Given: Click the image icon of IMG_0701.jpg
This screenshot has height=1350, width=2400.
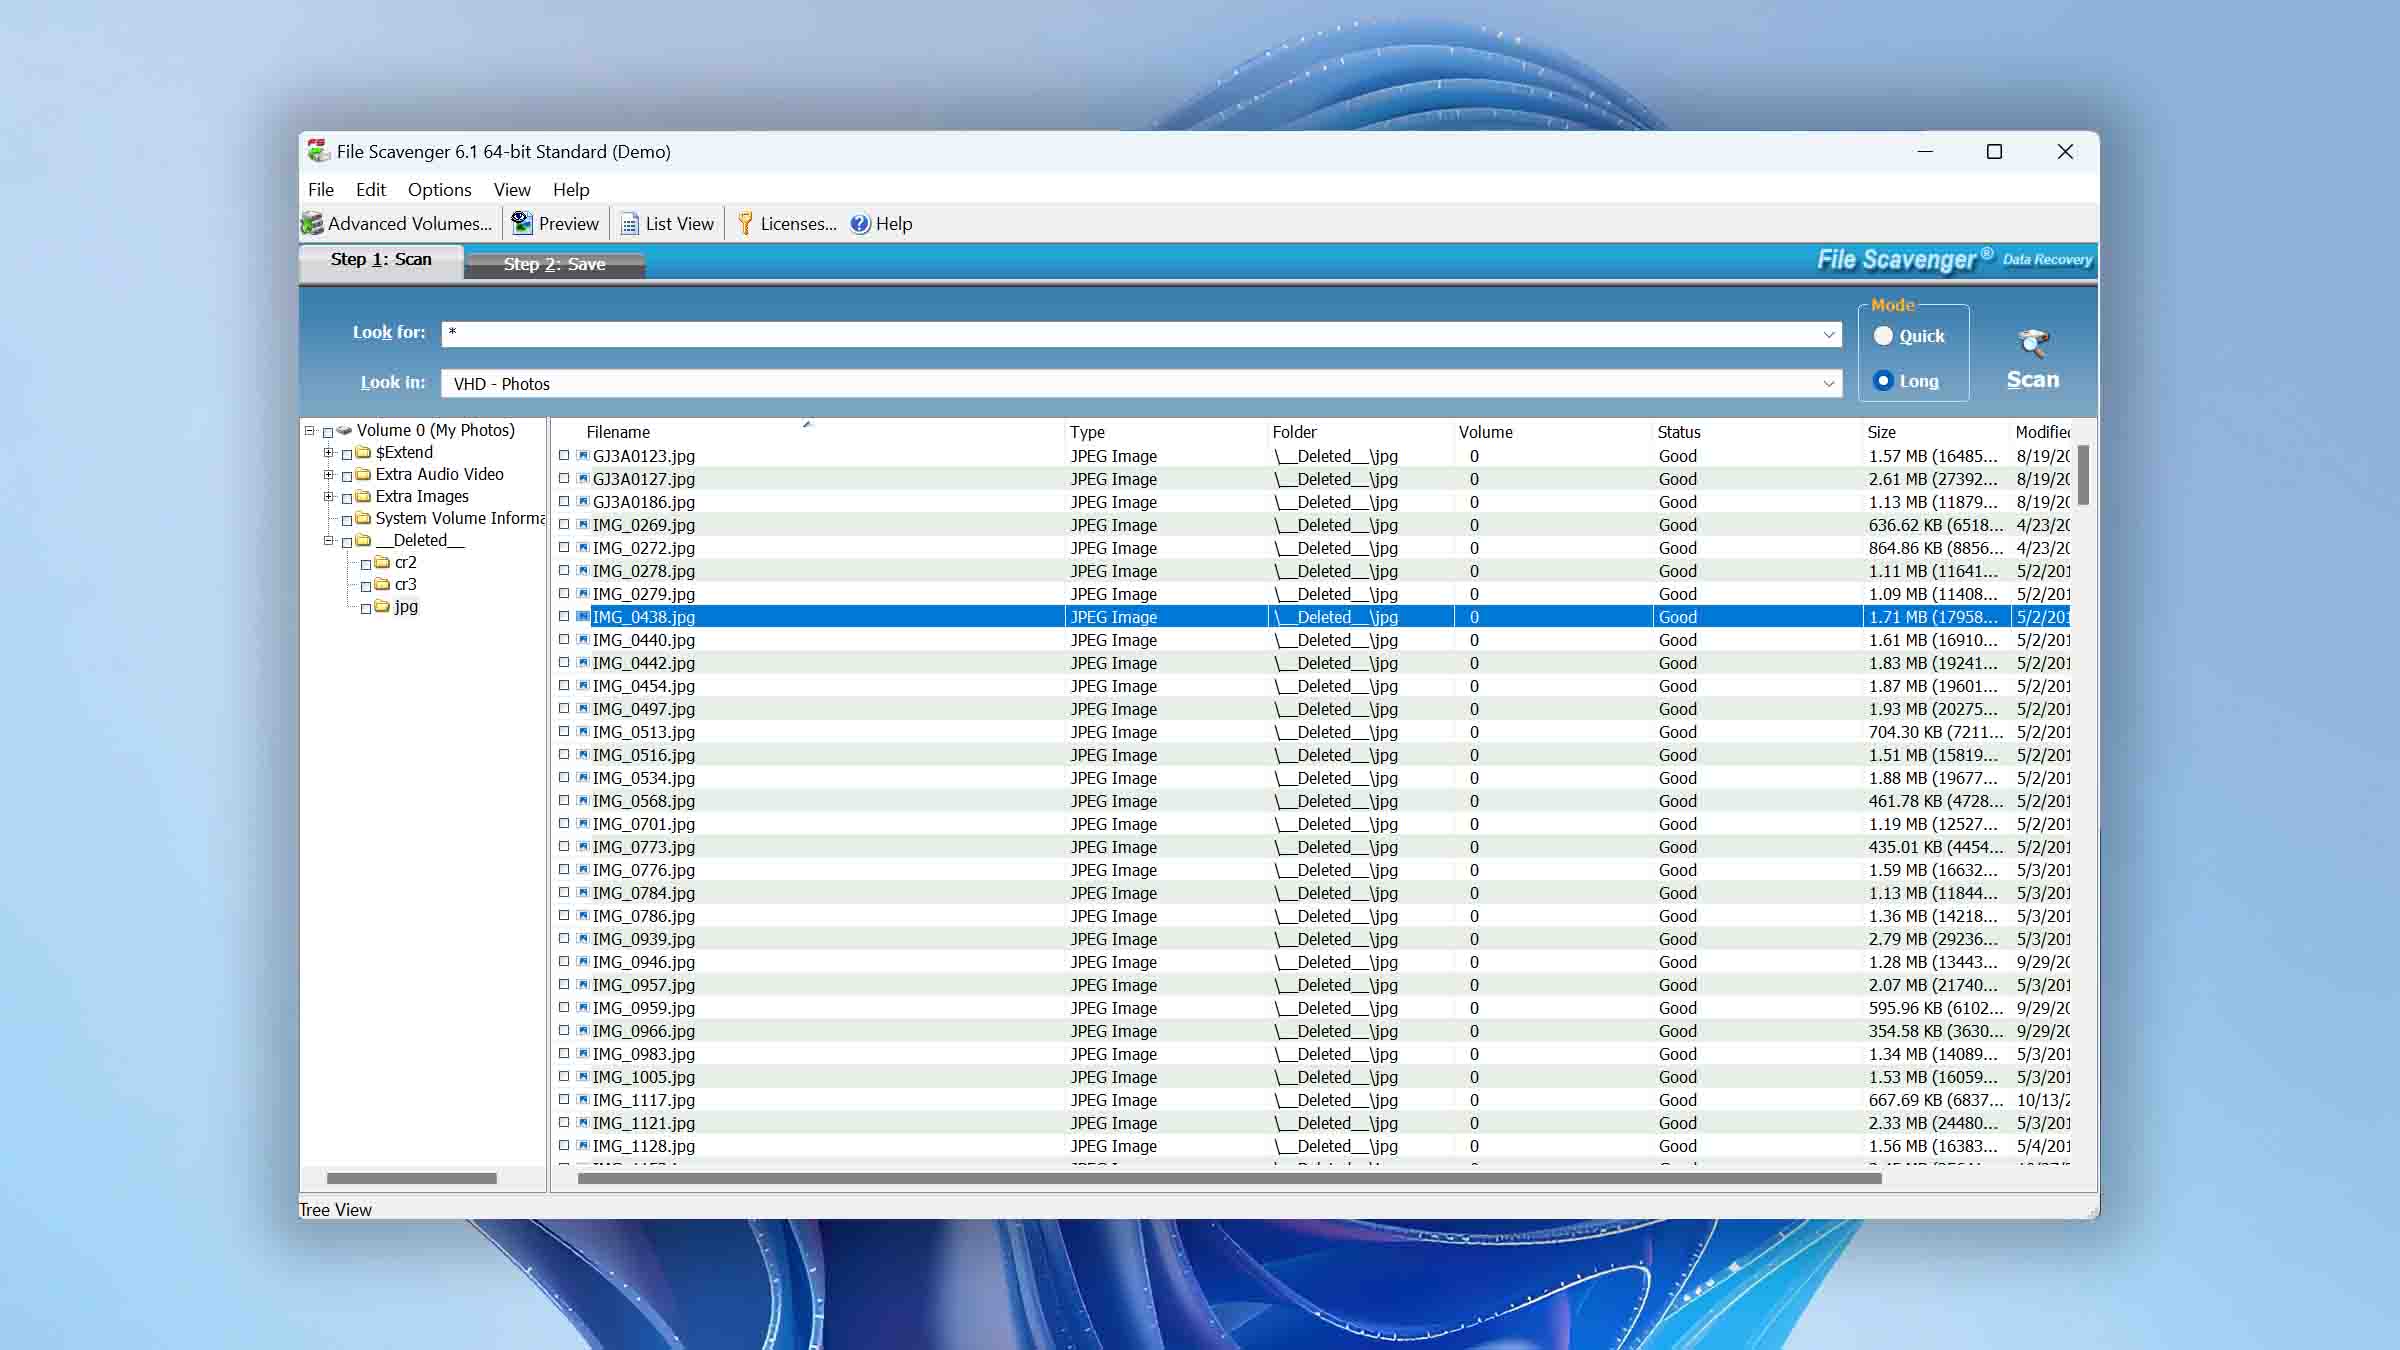Looking at the screenshot, I should point(583,824).
